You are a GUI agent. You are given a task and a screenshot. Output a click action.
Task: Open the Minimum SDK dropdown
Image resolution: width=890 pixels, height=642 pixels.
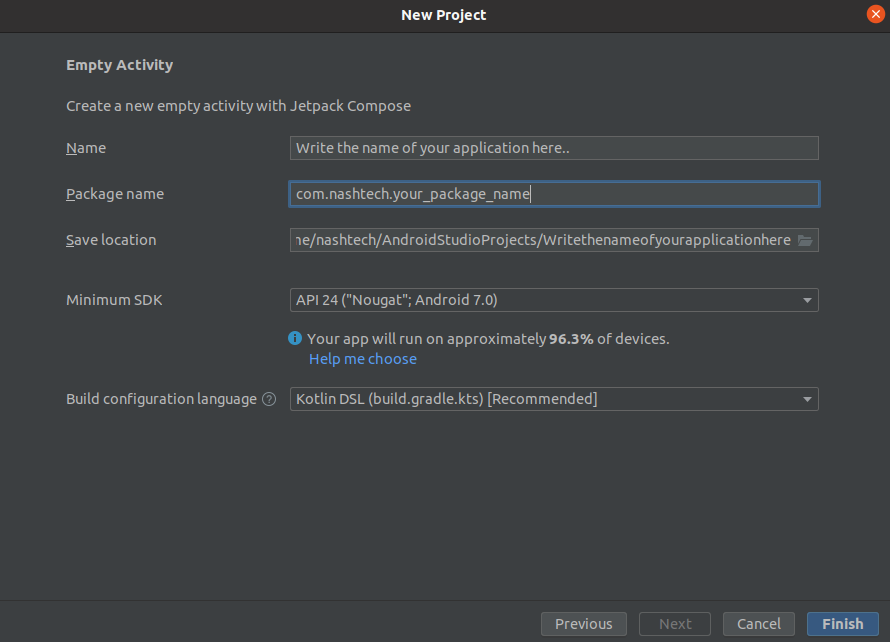(x=553, y=300)
